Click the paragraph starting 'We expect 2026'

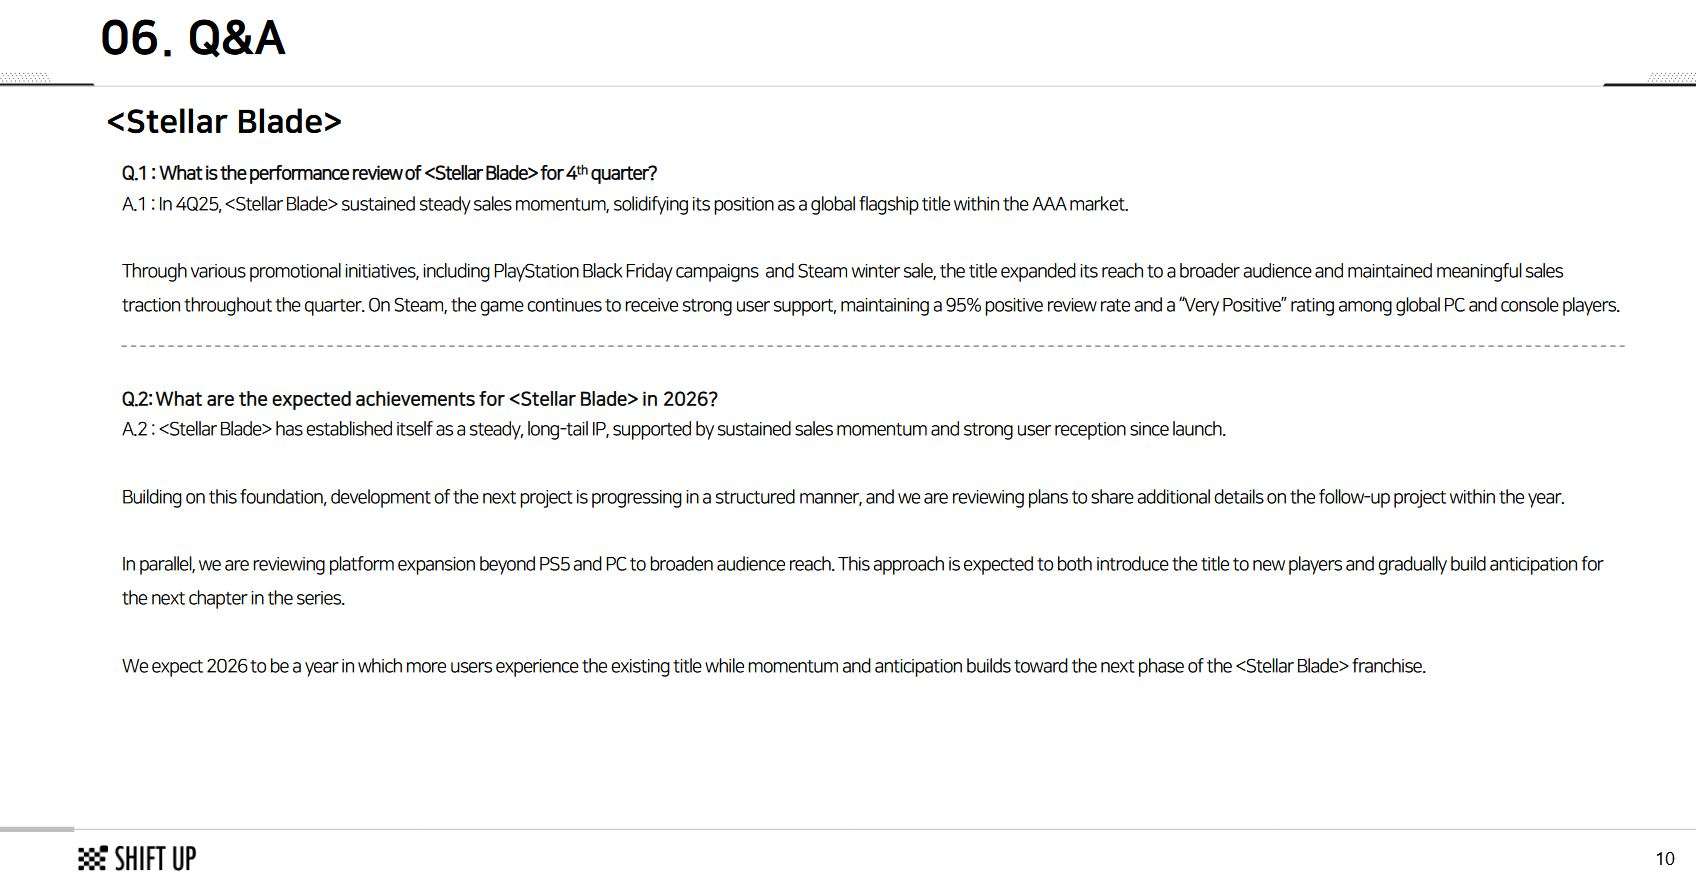pos(773,666)
